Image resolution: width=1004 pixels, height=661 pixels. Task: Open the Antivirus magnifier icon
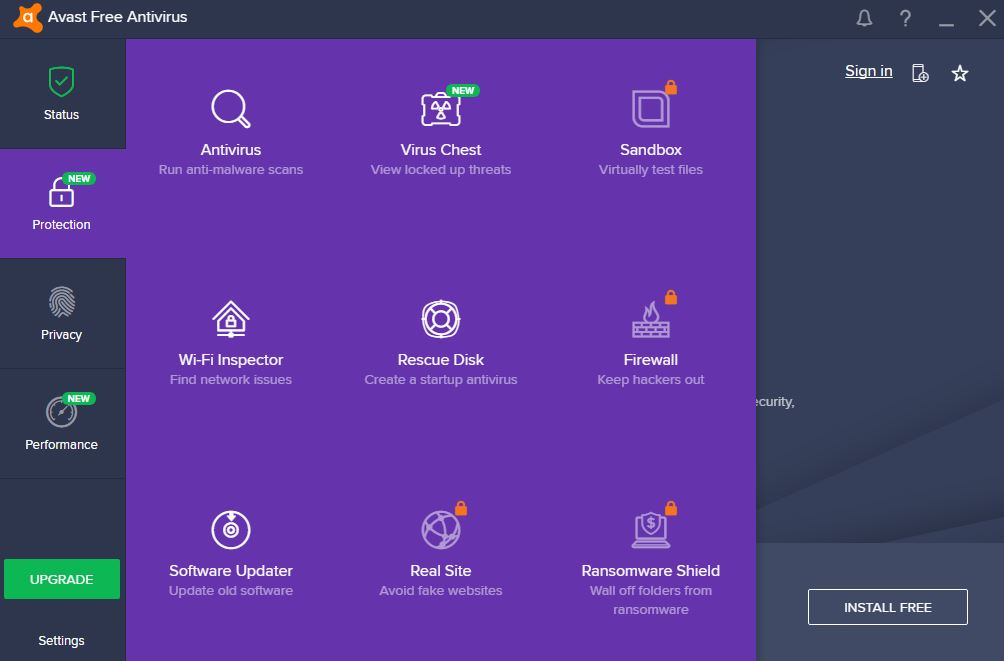coord(231,109)
